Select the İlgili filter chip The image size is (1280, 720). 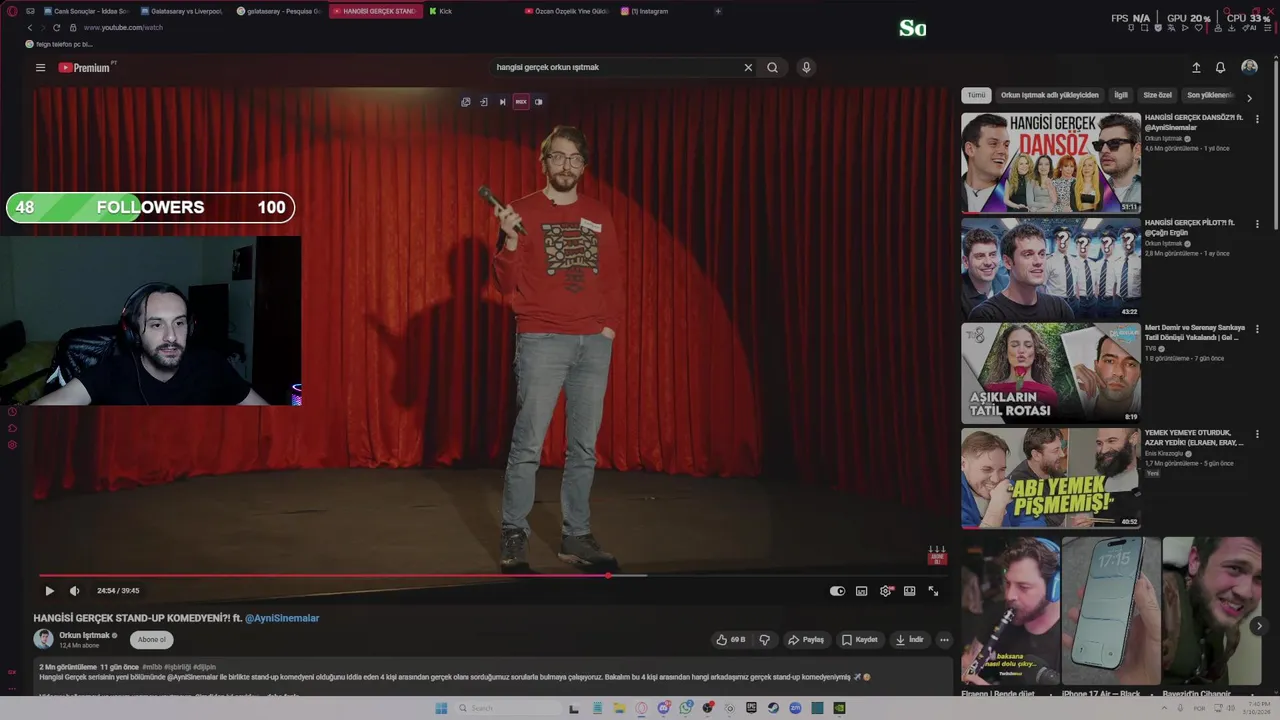[1121, 95]
